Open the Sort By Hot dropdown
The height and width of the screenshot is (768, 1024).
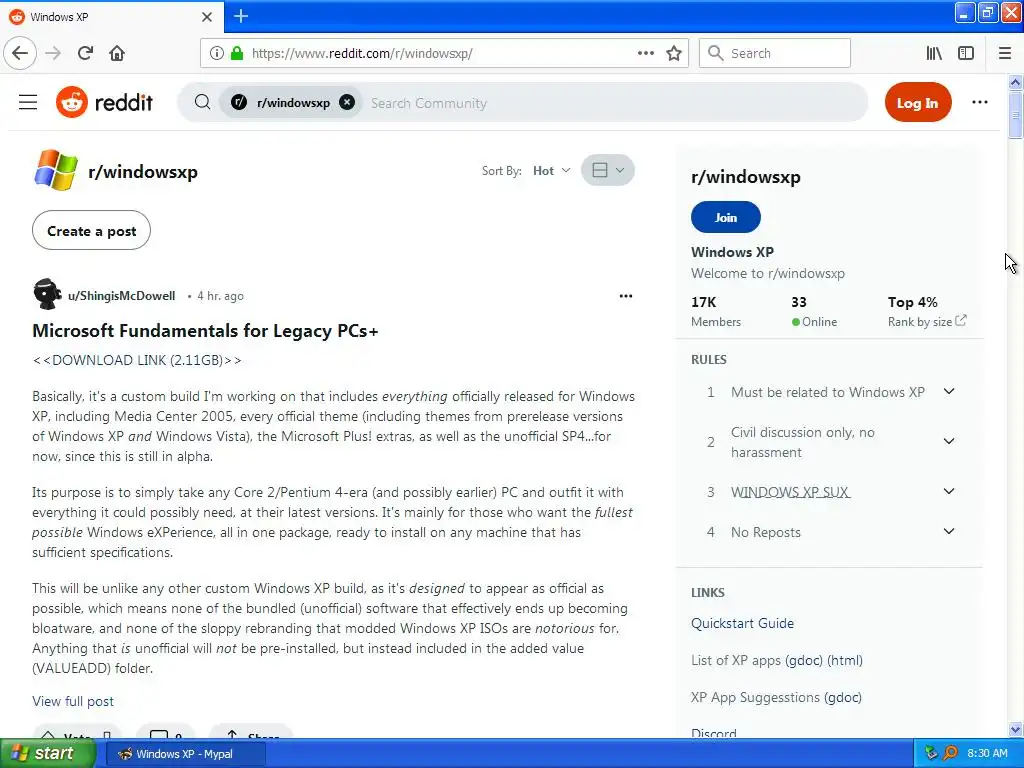pos(551,170)
